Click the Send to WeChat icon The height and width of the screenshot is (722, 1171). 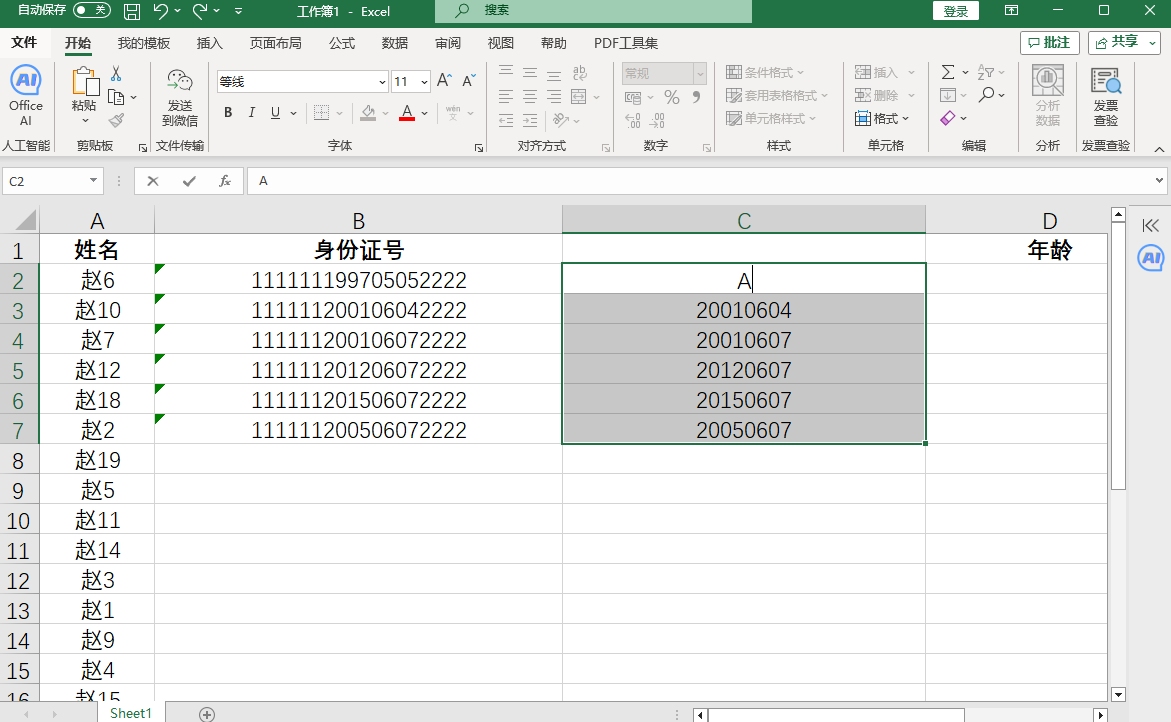coord(180,97)
